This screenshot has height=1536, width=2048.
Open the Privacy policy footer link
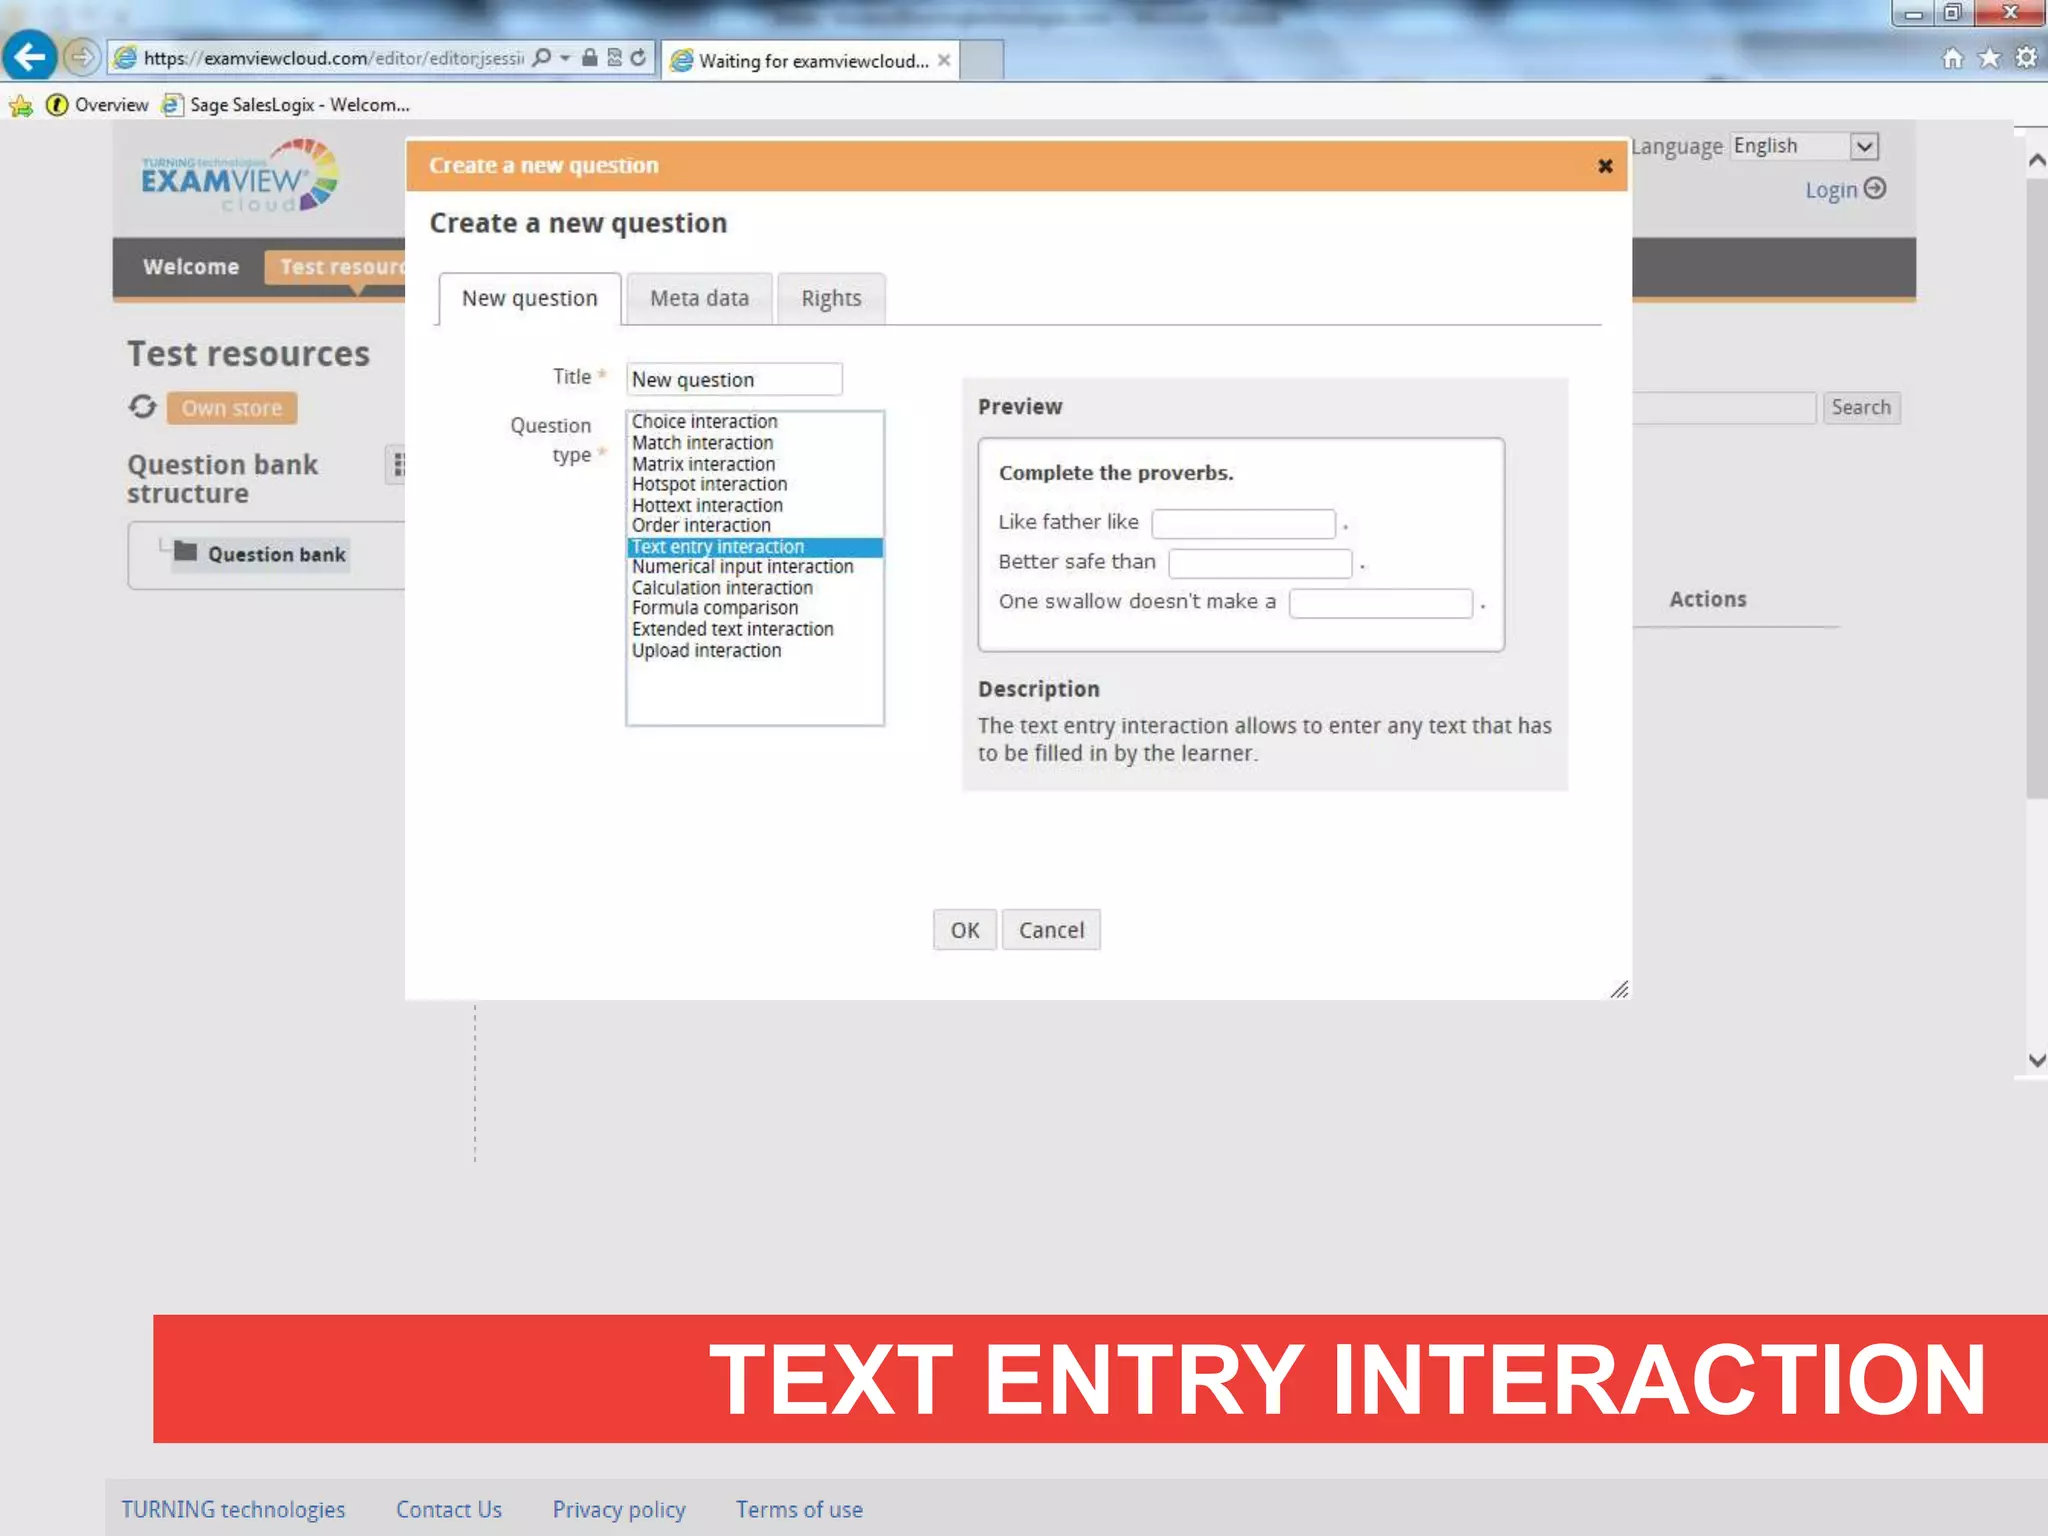click(619, 1509)
